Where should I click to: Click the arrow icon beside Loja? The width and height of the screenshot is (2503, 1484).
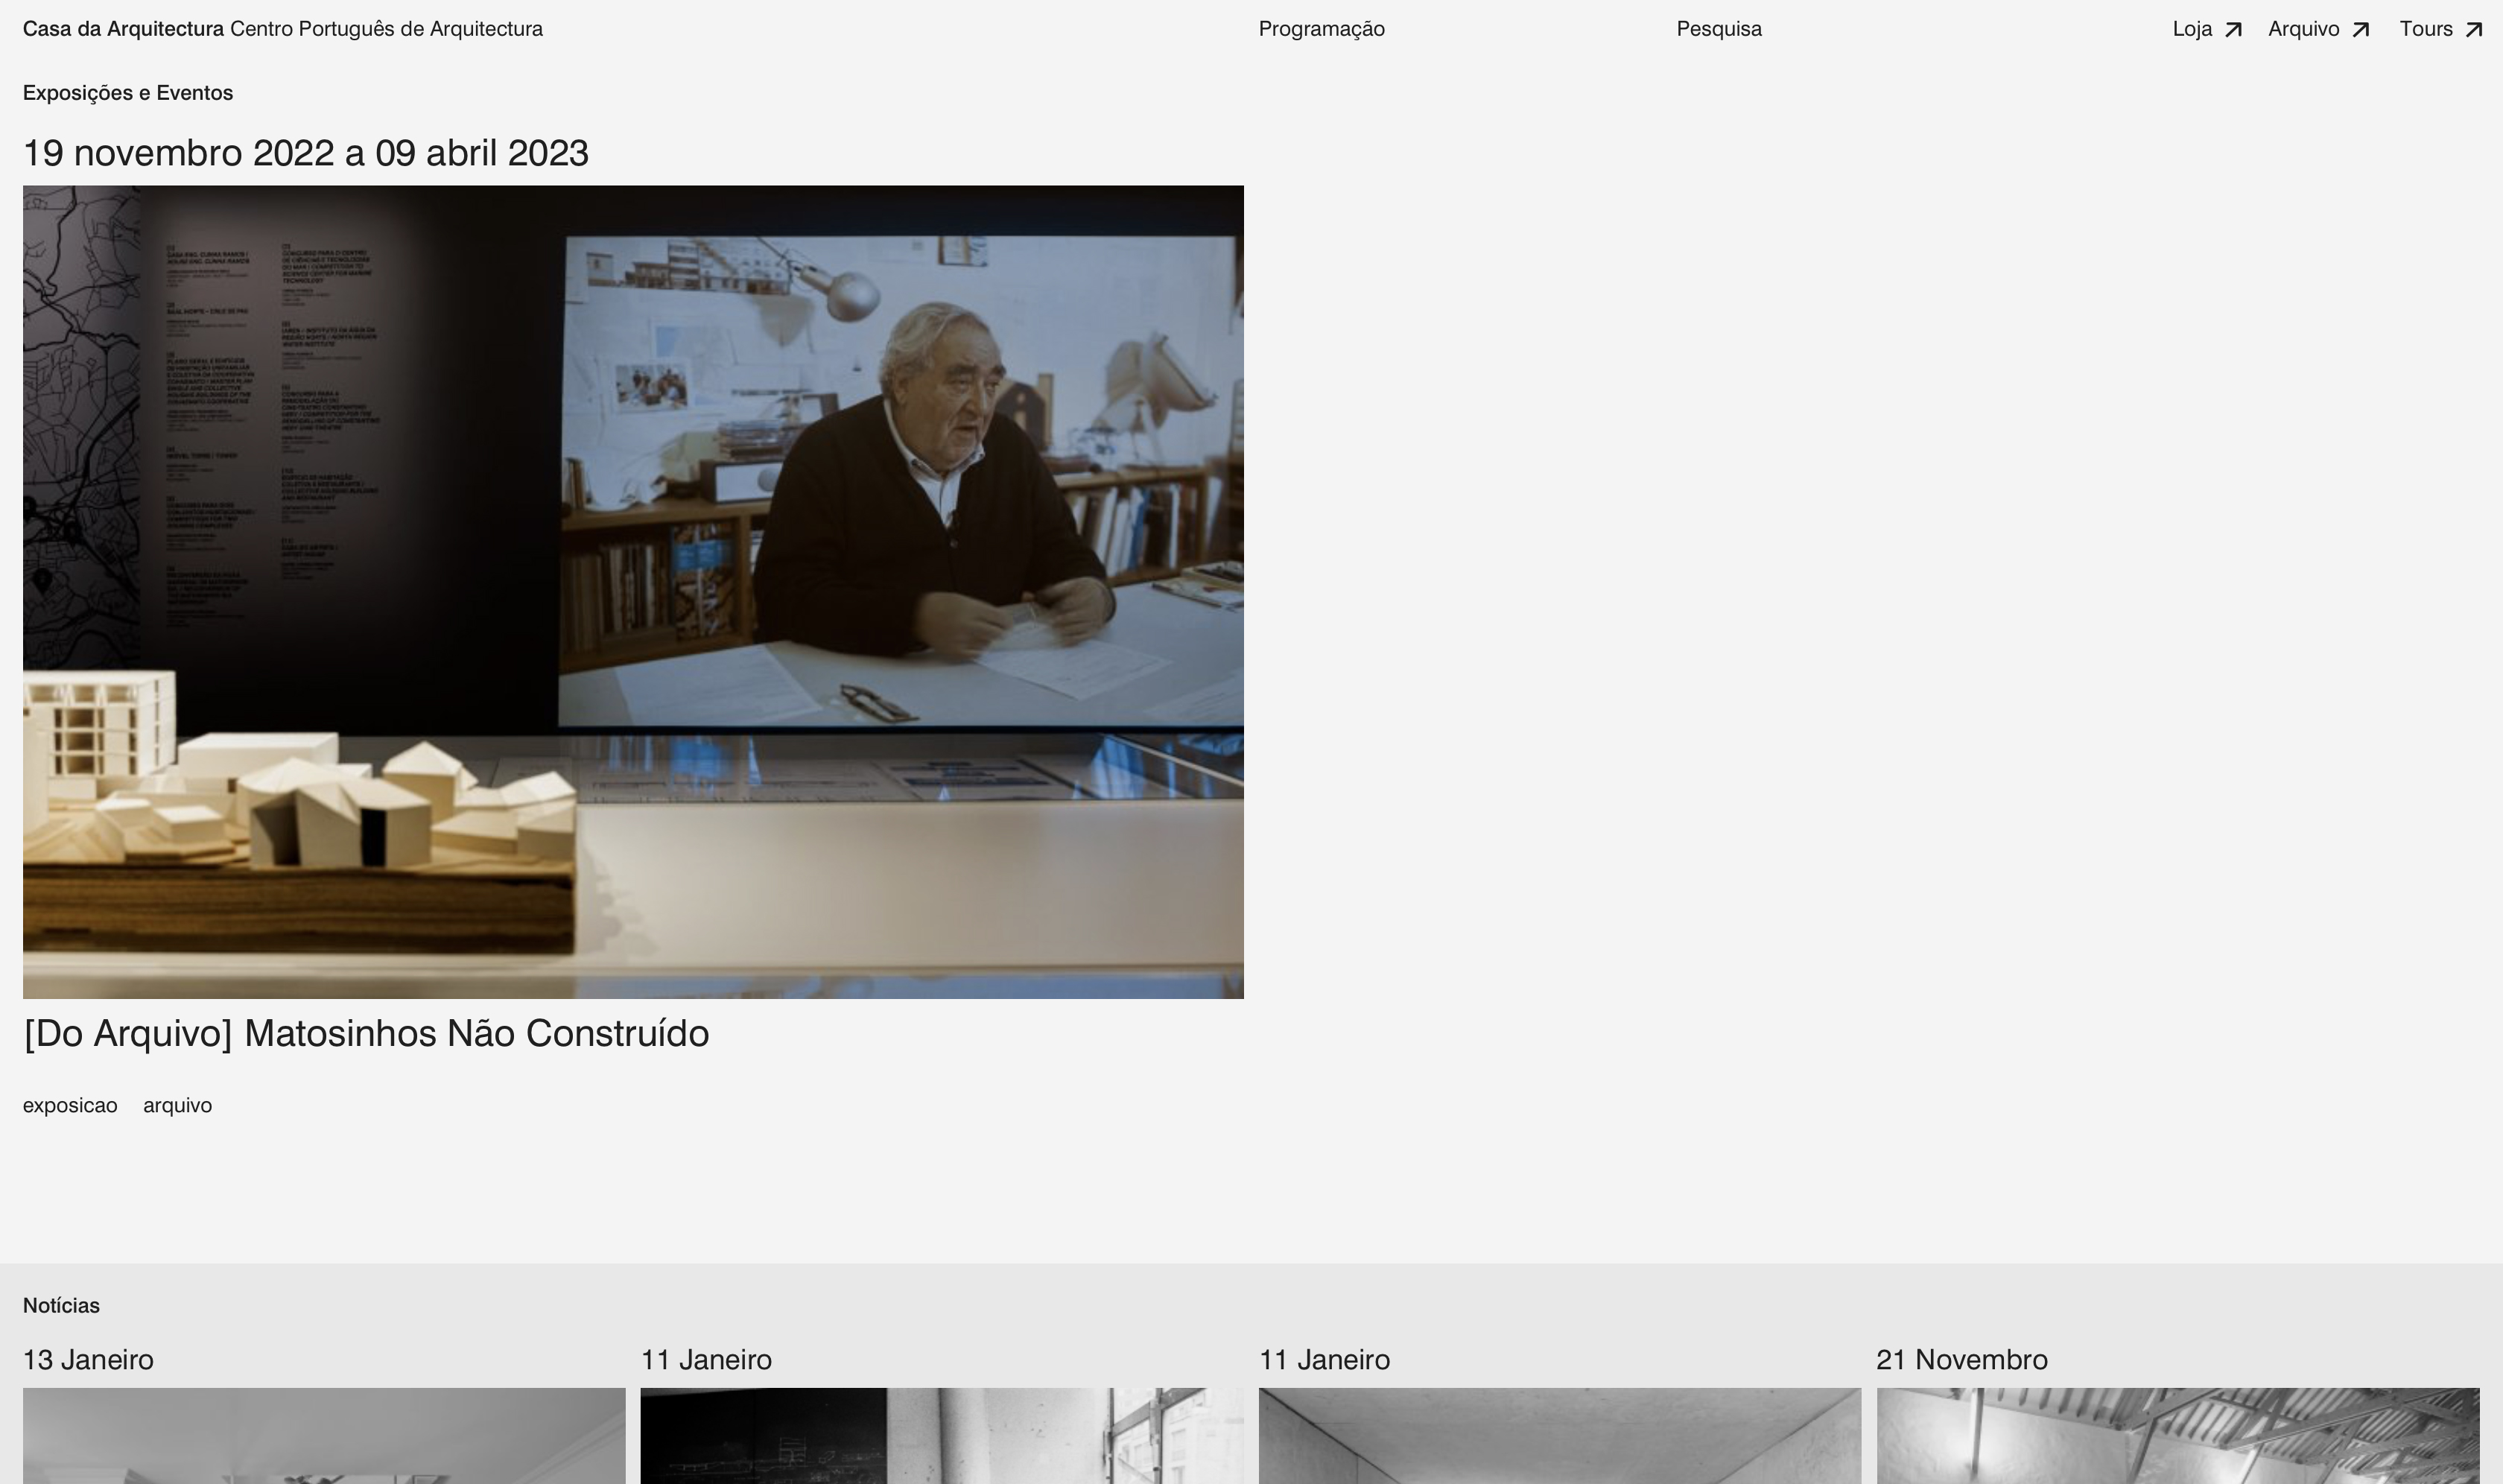2233,30
